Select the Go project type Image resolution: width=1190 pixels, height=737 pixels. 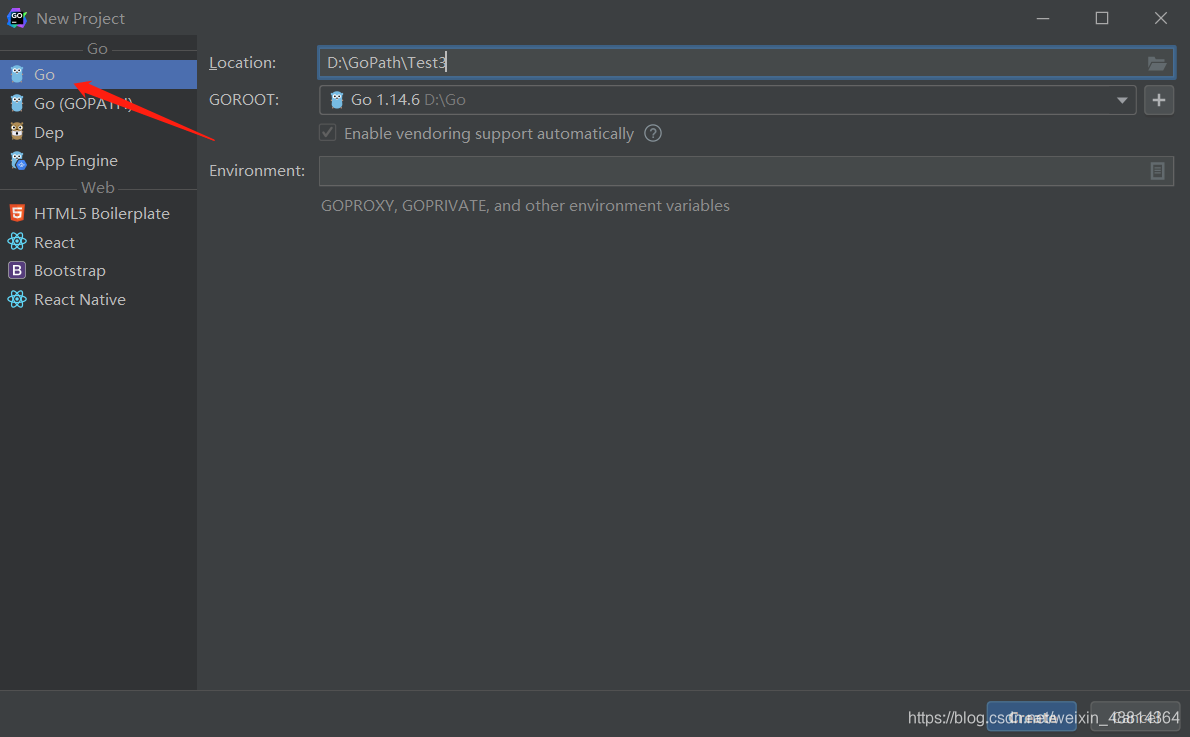click(99, 74)
